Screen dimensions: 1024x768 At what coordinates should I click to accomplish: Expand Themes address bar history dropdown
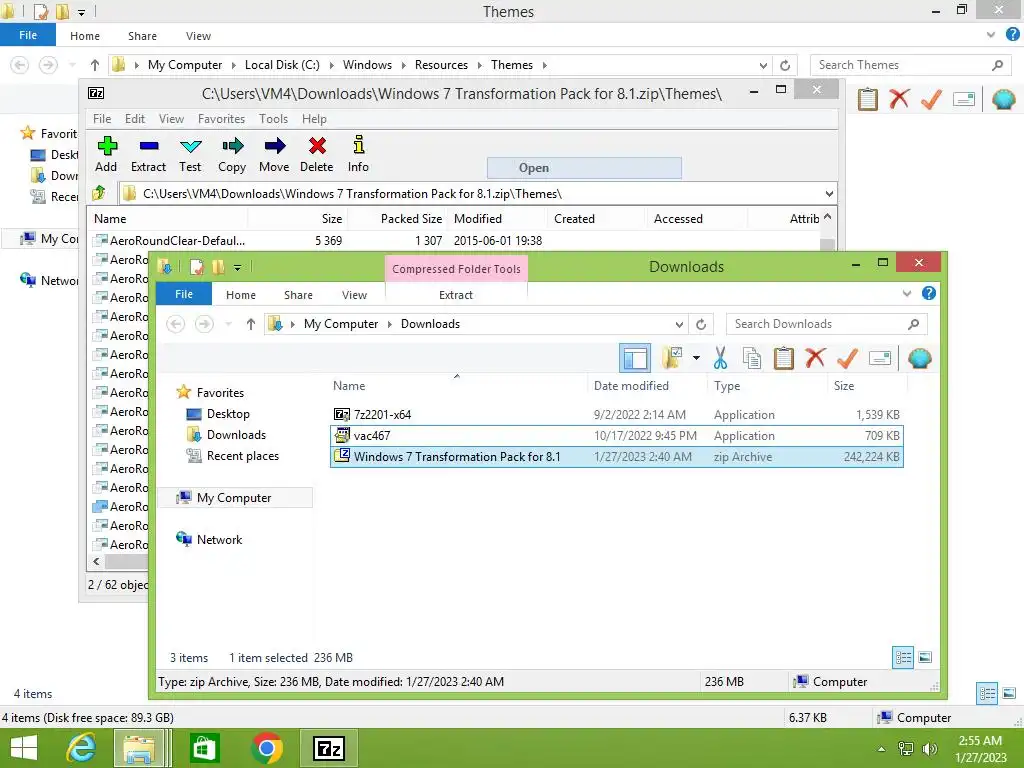pos(763,65)
